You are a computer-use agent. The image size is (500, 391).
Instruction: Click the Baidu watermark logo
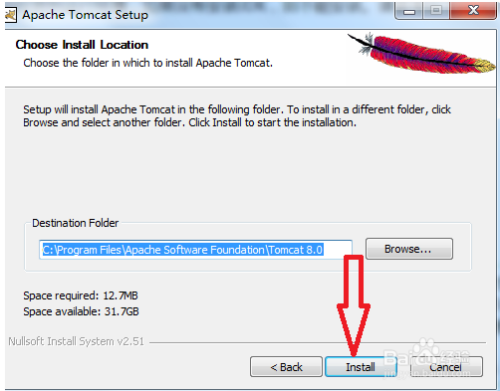[427, 357]
